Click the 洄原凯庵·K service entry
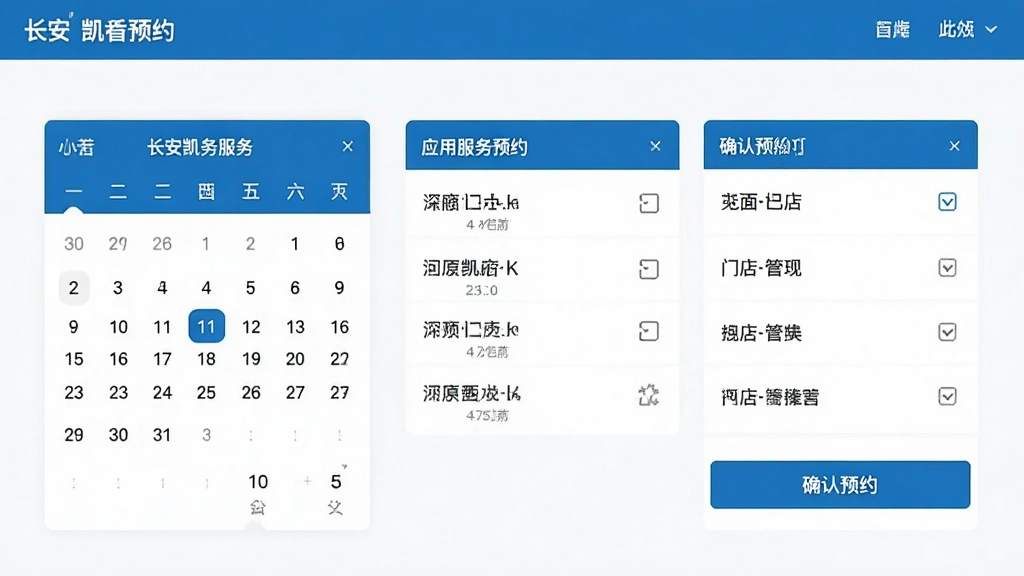The height and width of the screenshot is (576, 1024). [x=542, y=270]
